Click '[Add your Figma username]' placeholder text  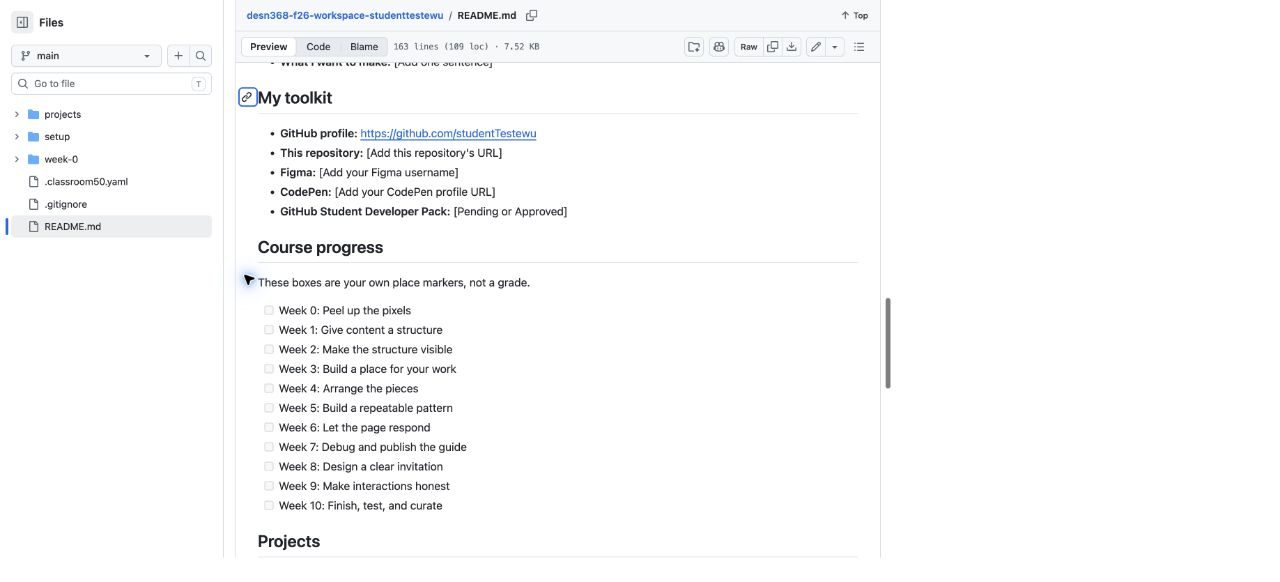pos(389,172)
